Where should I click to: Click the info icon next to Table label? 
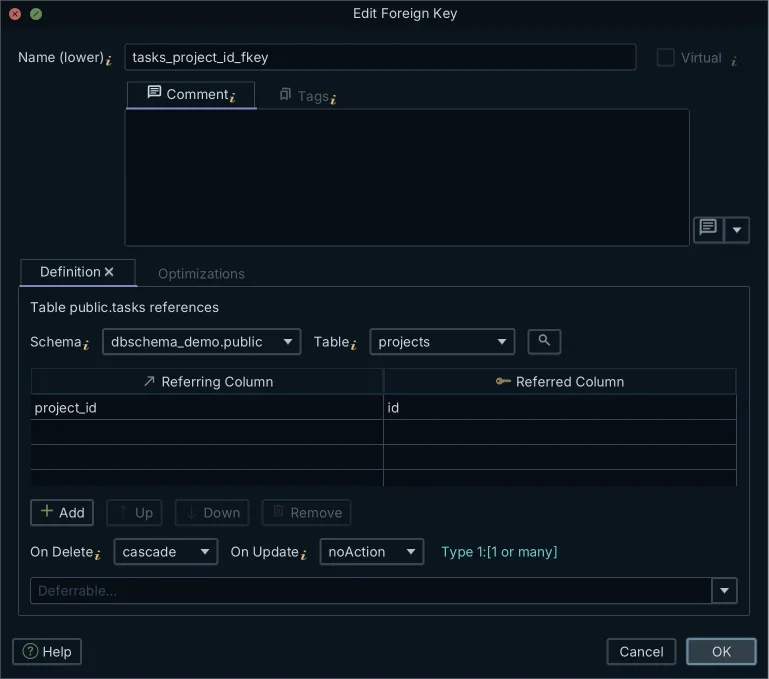click(x=353, y=345)
